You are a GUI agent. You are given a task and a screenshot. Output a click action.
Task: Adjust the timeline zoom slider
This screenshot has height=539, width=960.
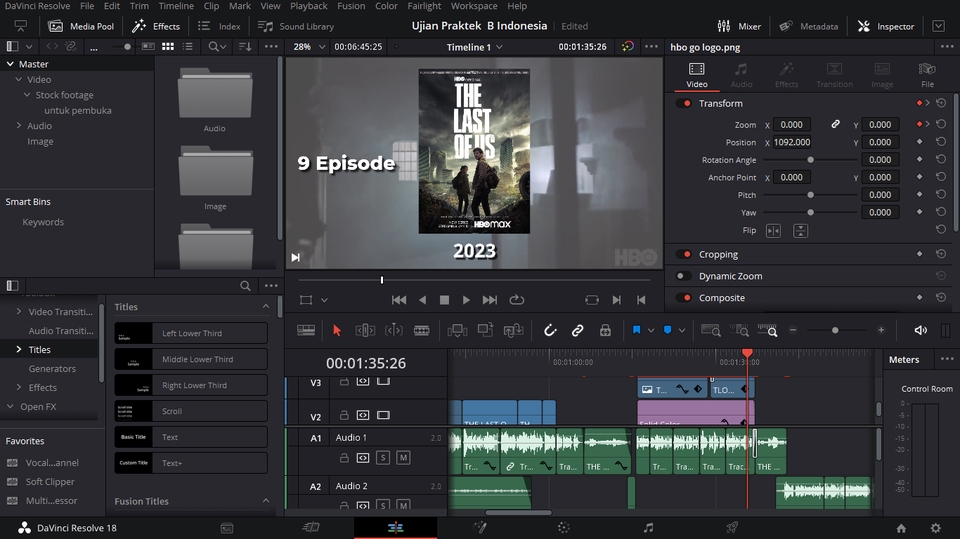[835, 330]
